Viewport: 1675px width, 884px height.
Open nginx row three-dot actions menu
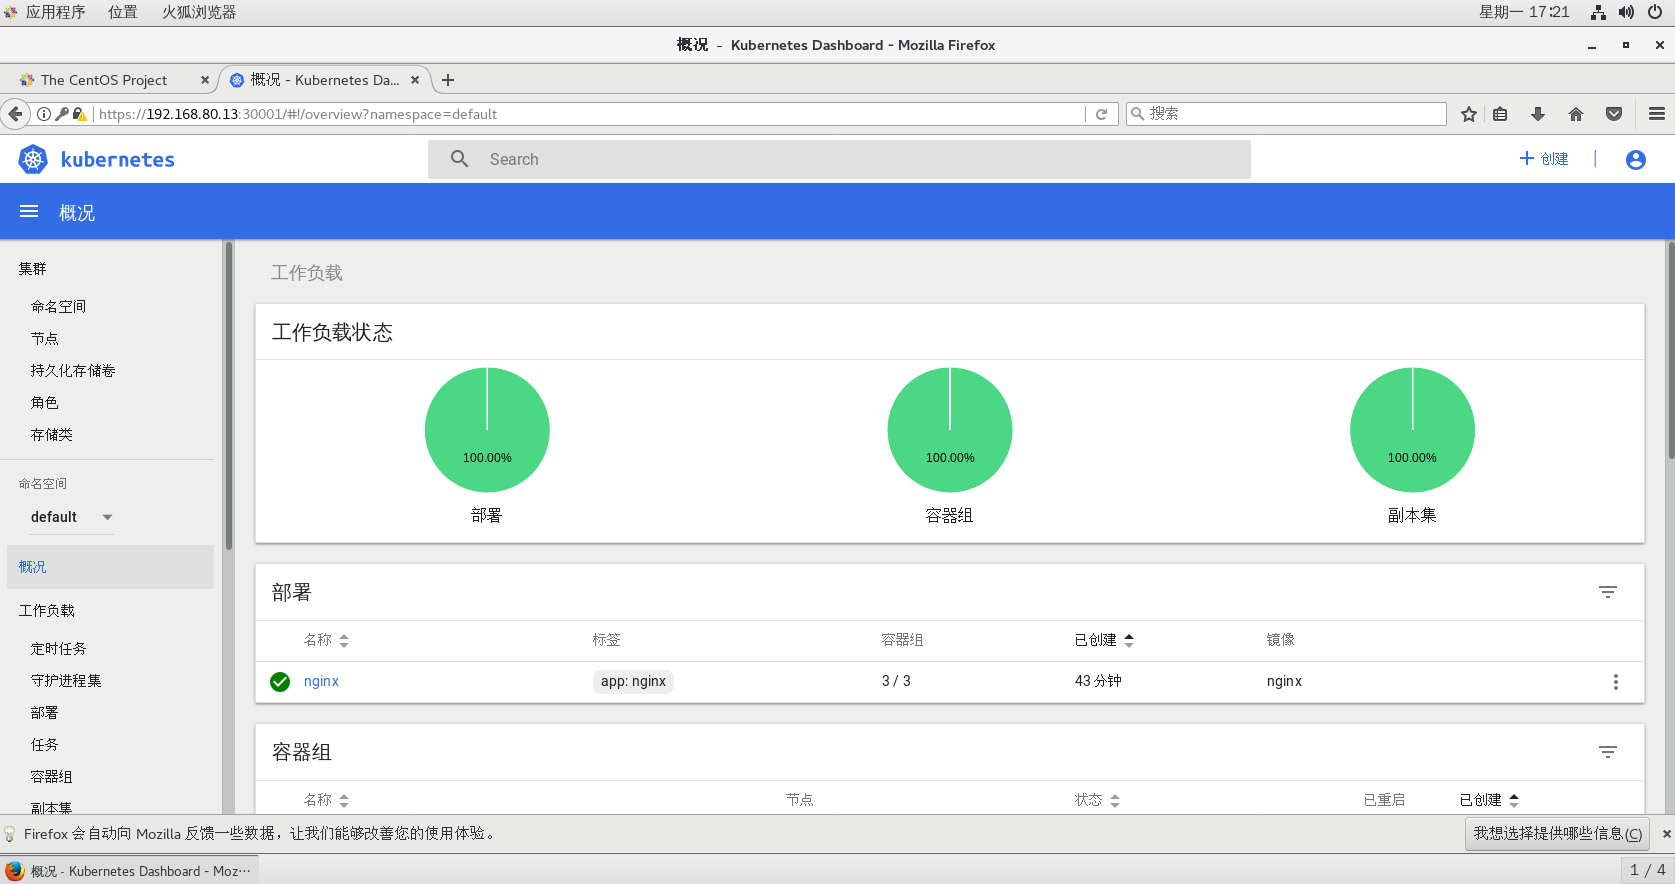point(1615,682)
